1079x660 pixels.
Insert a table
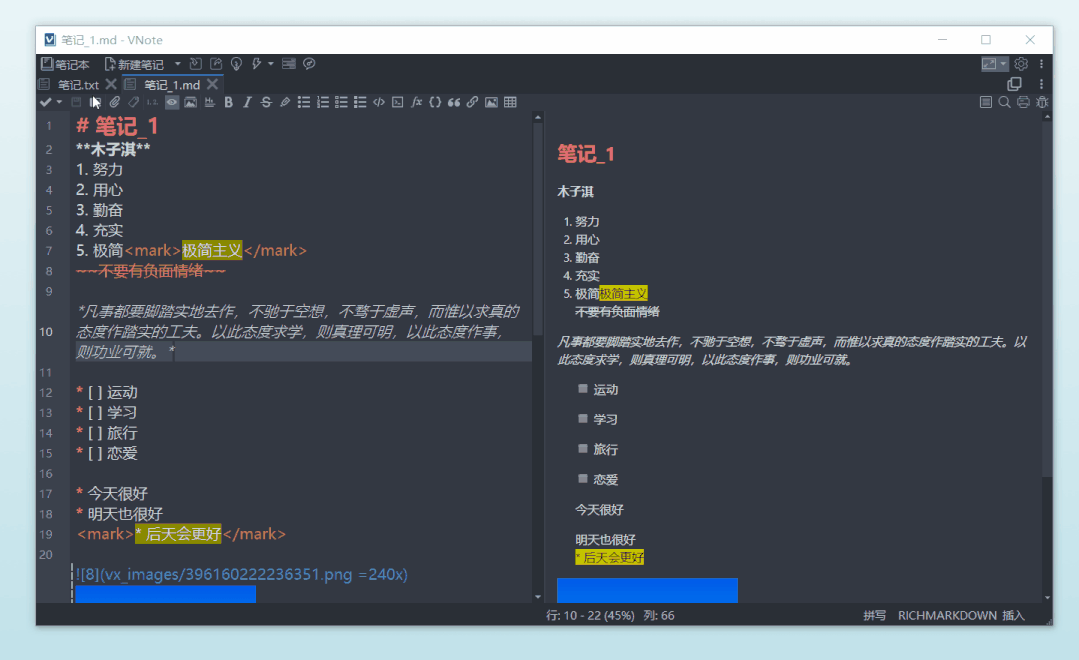click(510, 103)
